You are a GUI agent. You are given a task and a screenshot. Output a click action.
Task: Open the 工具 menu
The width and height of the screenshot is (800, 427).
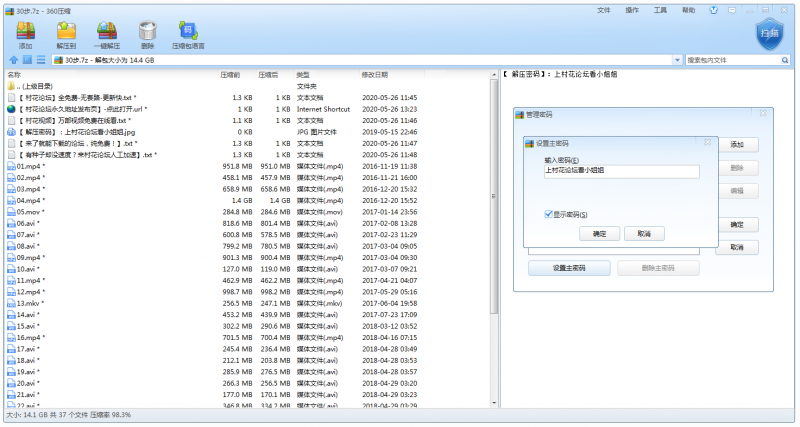(660, 9)
